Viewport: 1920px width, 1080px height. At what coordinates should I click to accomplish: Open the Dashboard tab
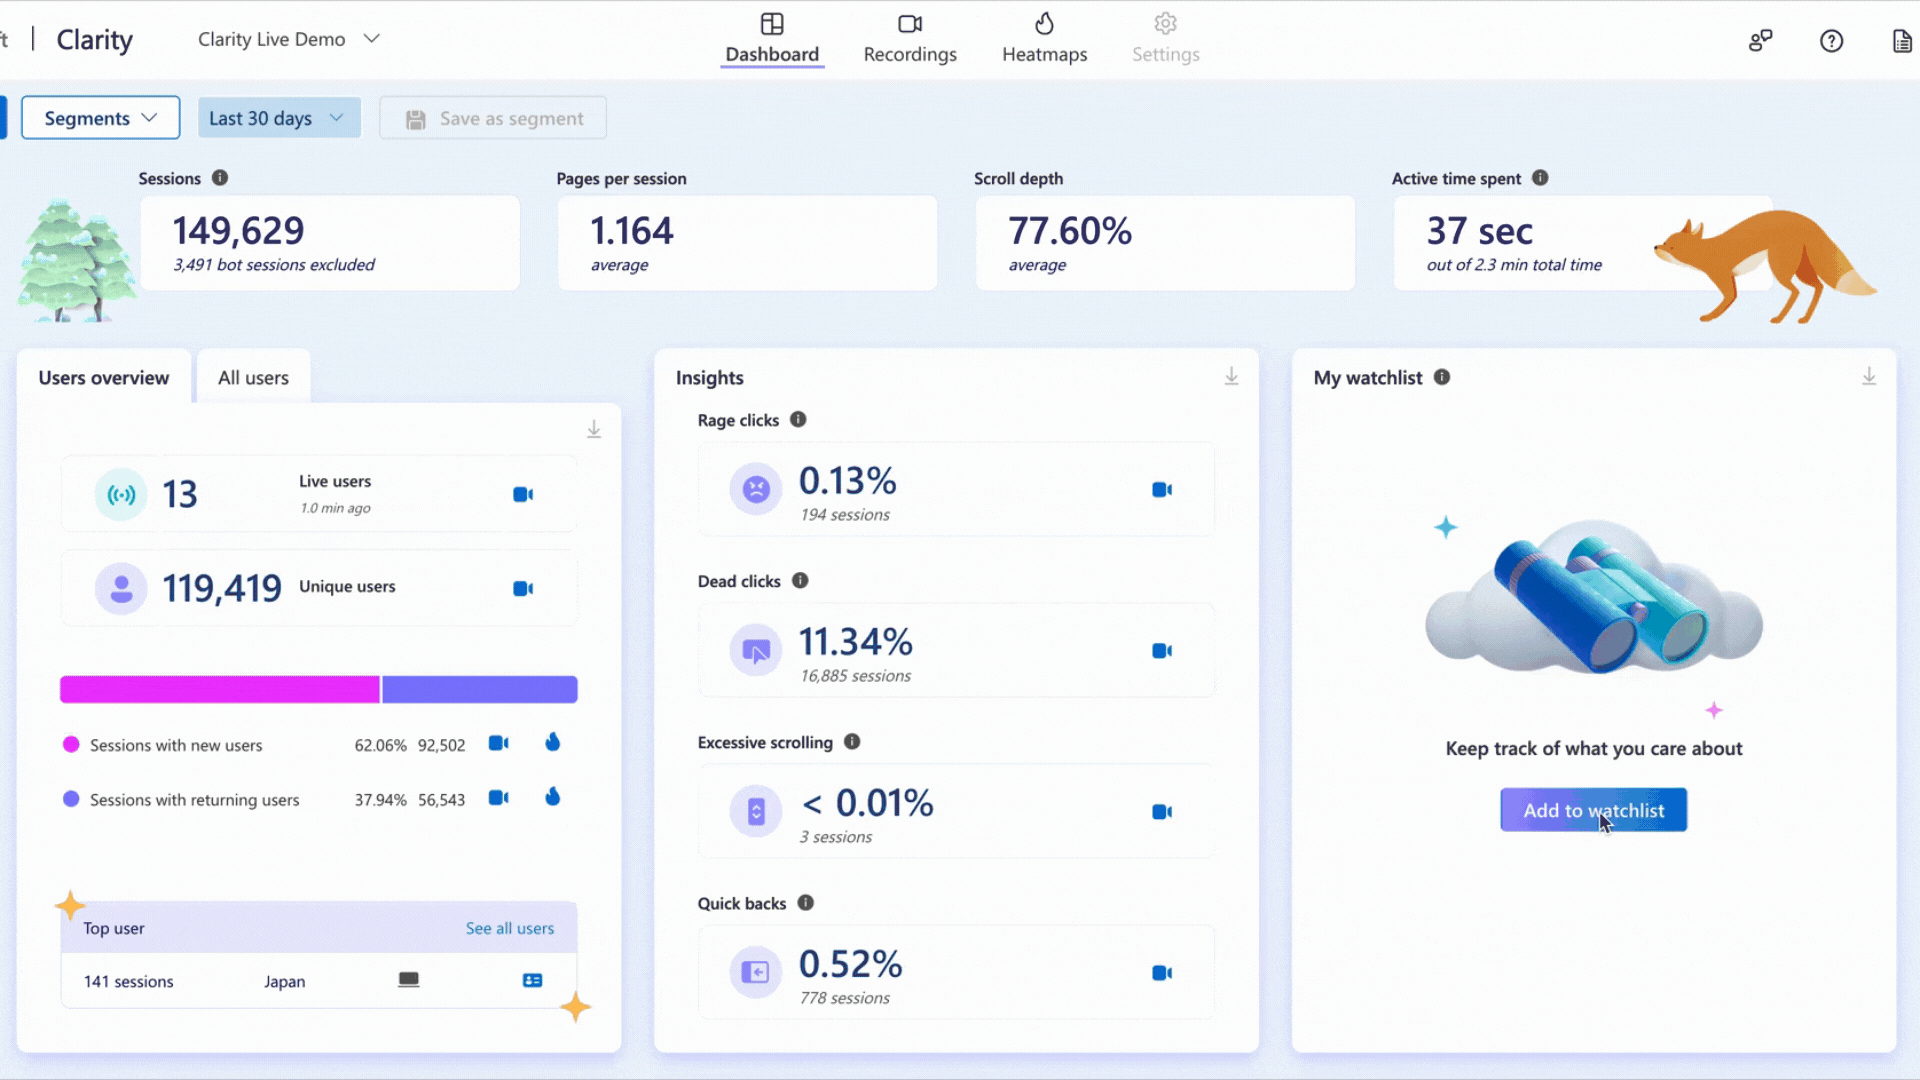pyautogui.click(x=772, y=39)
